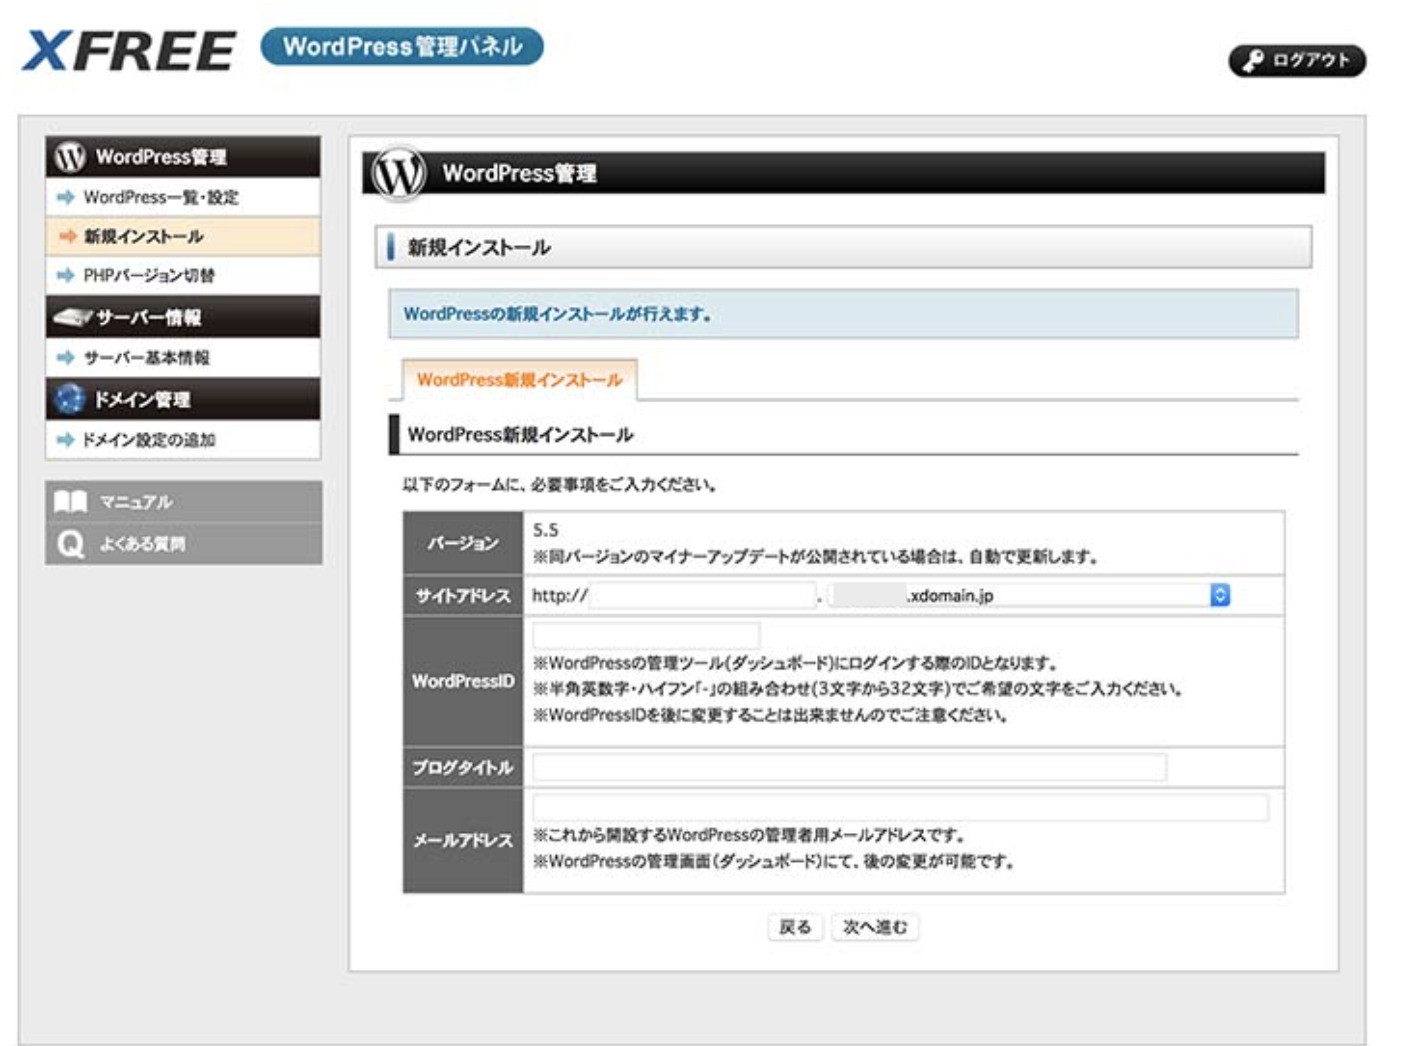The width and height of the screenshot is (1418, 1046).
Task: Click the version value 5.5
Action: click(x=546, y=530)
